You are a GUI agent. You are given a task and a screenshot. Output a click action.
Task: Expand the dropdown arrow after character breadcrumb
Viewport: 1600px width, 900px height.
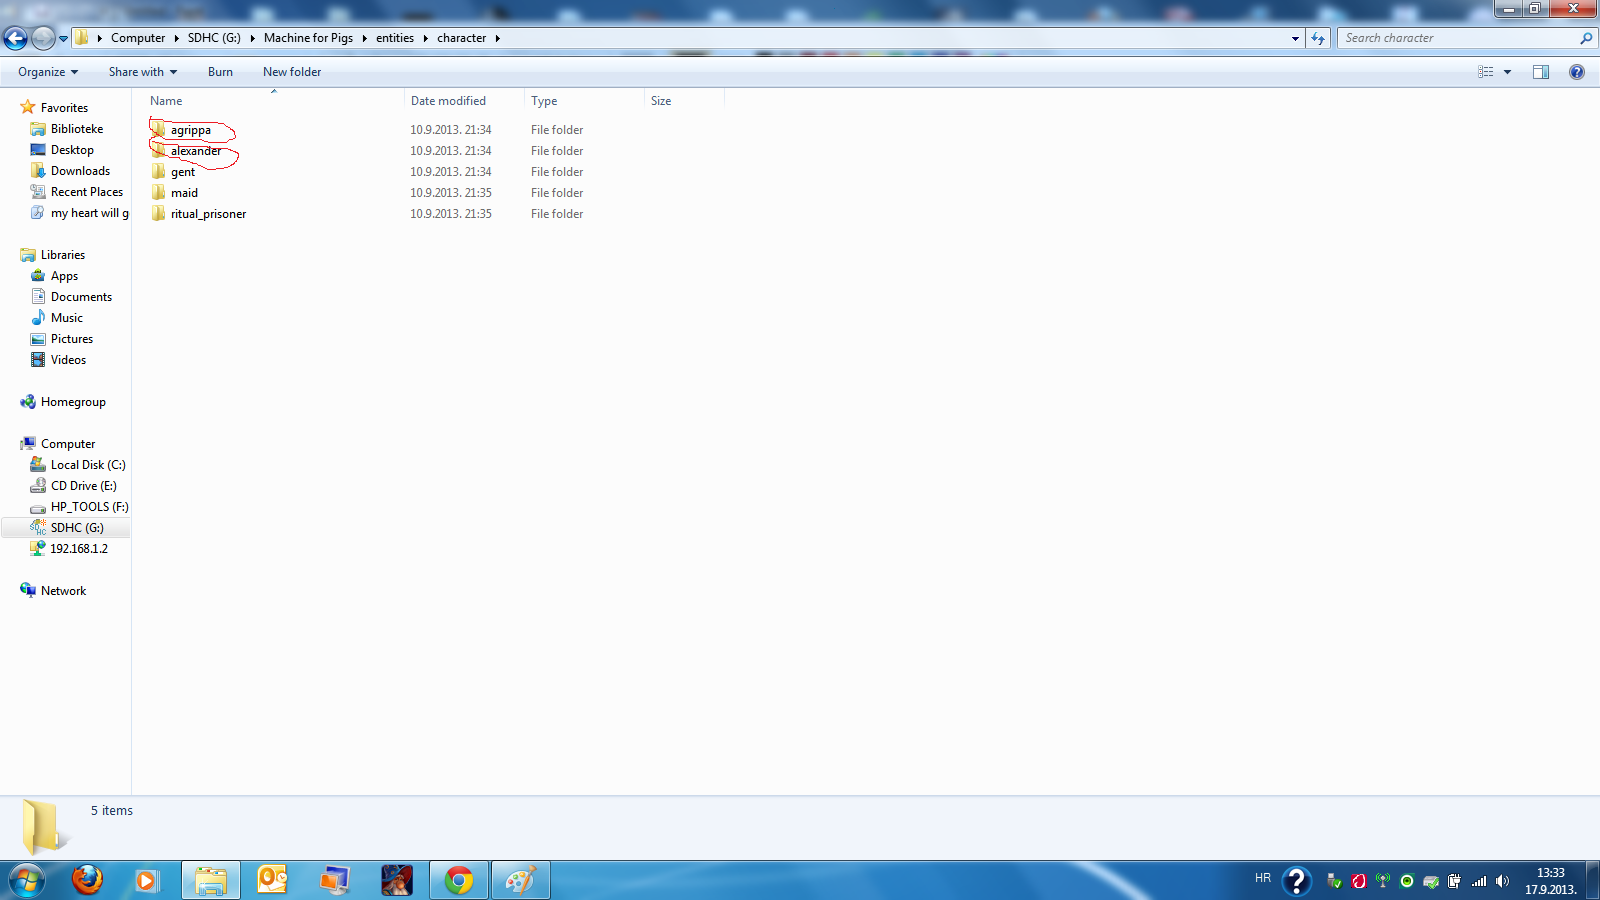(x=497, y=38)
